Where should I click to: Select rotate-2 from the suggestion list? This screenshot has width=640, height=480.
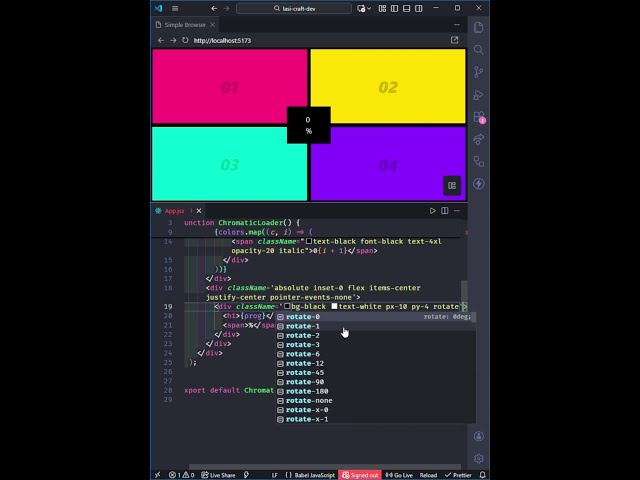click(376, 336)
